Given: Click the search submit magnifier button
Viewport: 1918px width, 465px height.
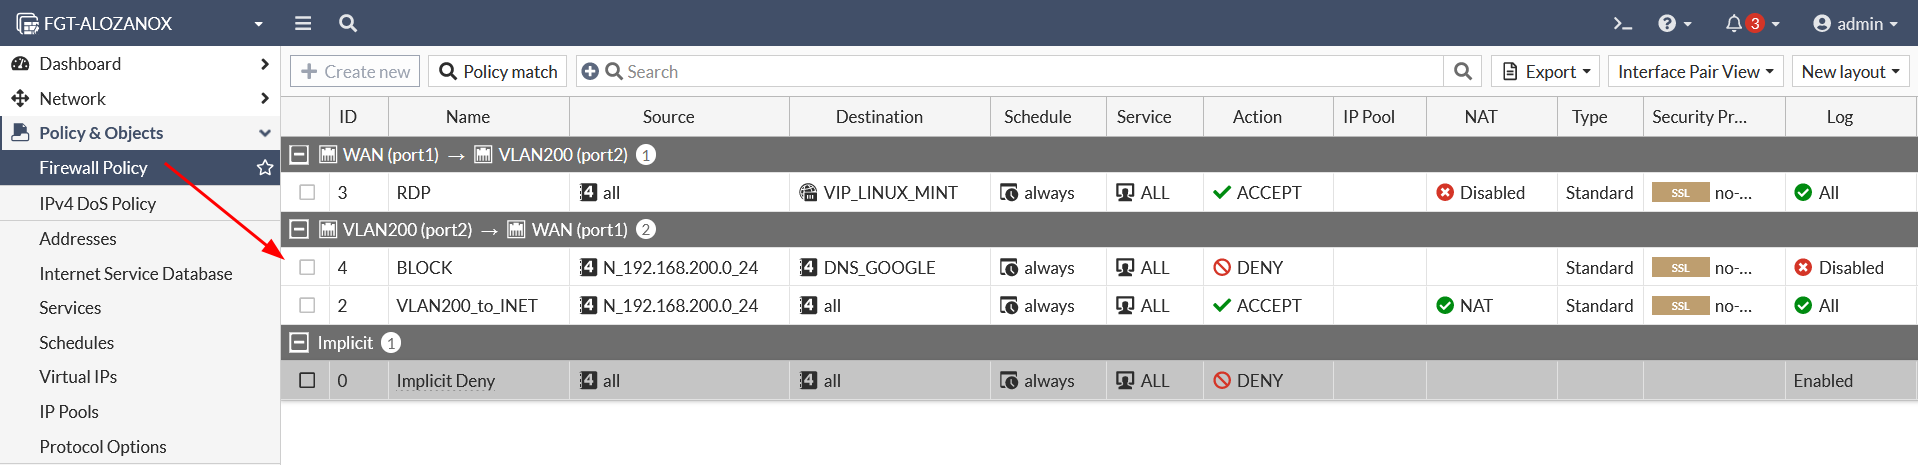Looking at the screenshot, I should pos(1462,71).
